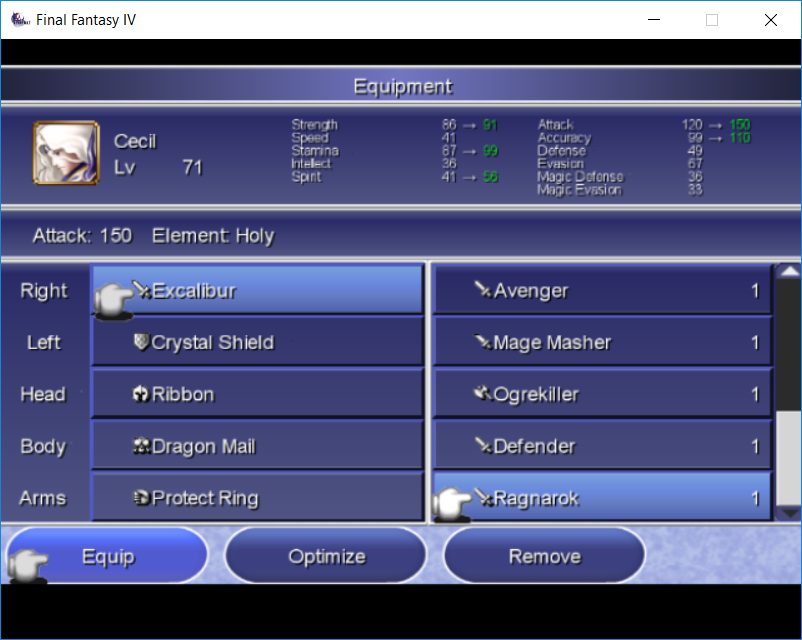
Task: Click the Strength stat label
Action: [x=315, y=125]
